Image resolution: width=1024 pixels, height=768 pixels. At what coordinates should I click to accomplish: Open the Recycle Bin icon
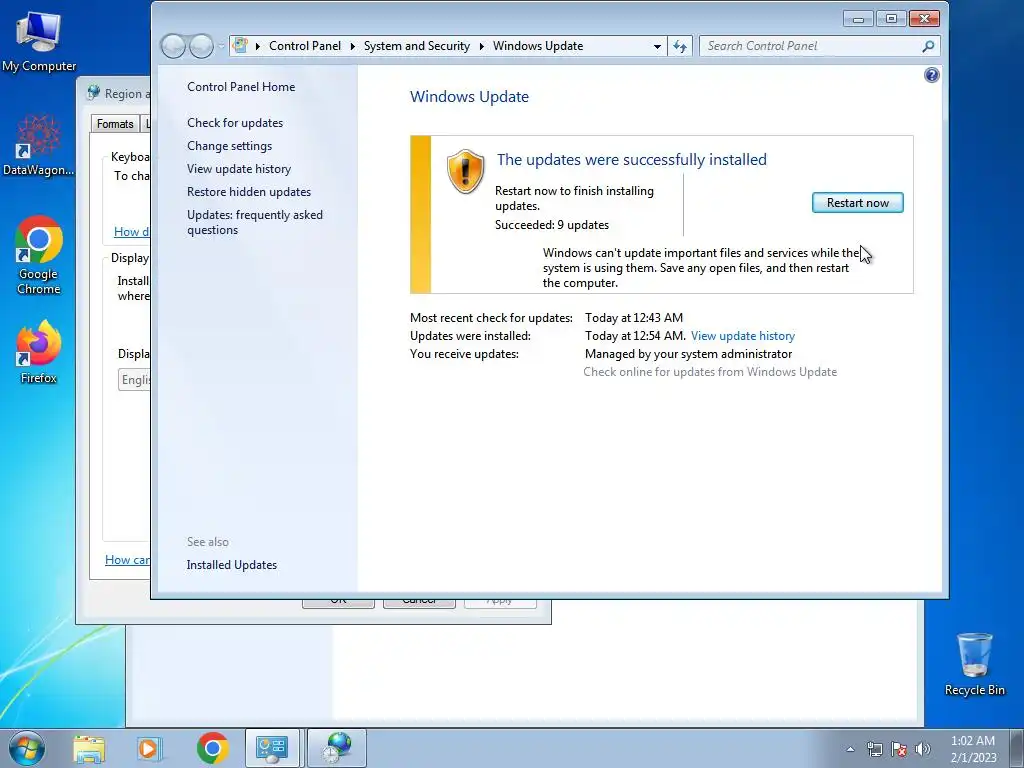click(x=974, y=664)
